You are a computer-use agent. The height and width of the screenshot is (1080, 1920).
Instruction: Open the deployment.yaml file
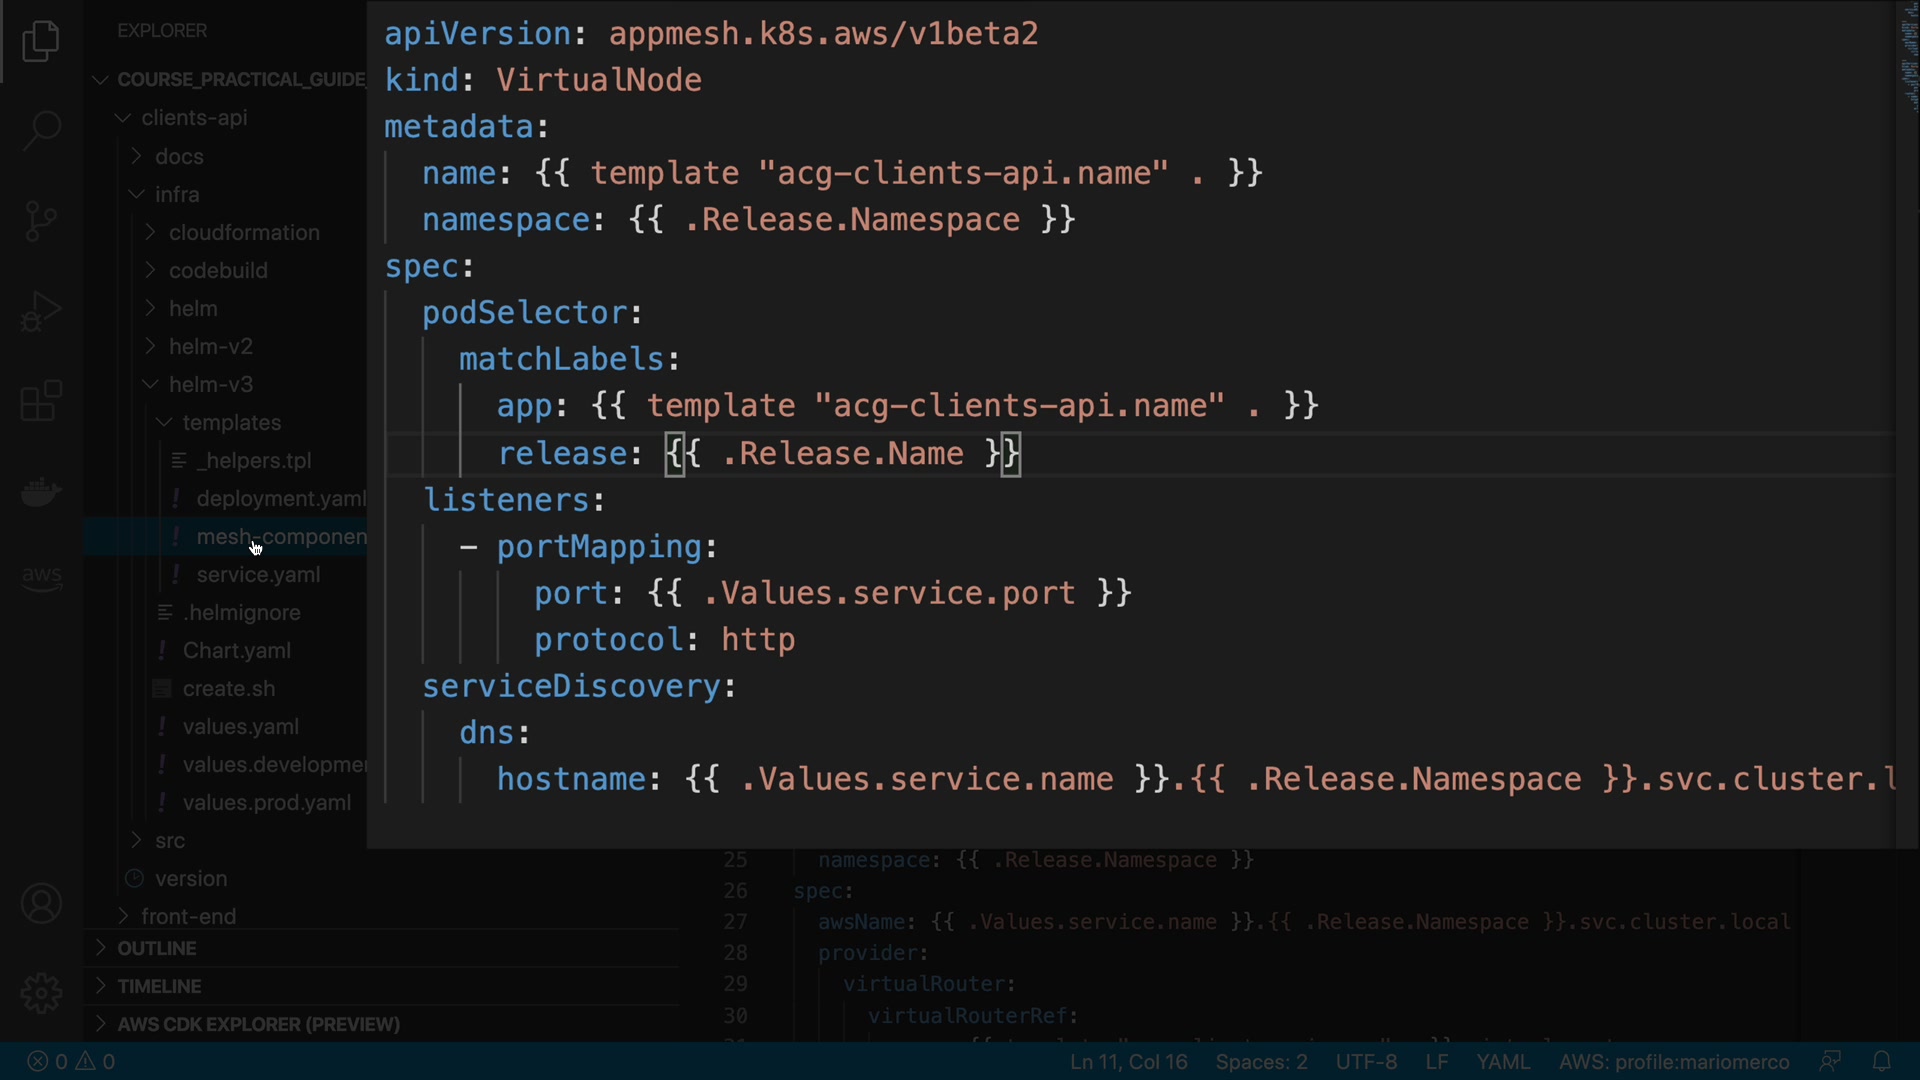pyautogui.click(x=280, y=498)
